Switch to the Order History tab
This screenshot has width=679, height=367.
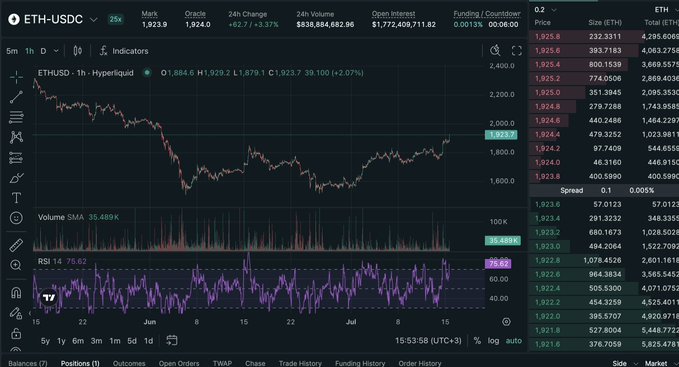click(x=420, y=363)
